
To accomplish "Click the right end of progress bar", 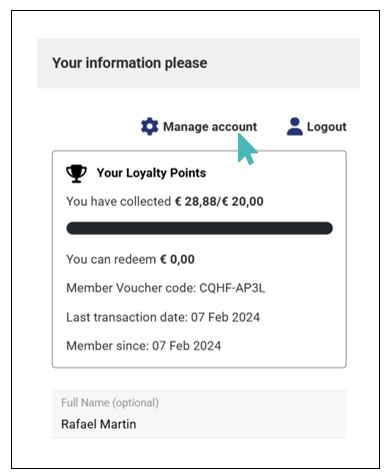I will [327, 228].
